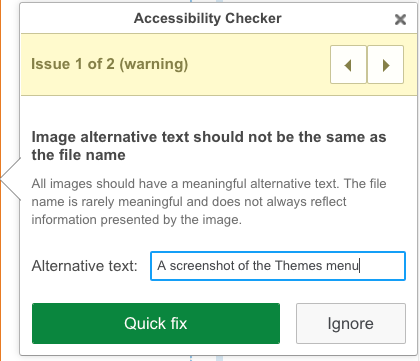Click the word 'Themes' in alt text
This screenshot has height=361, width=420.
coord(299,266)
